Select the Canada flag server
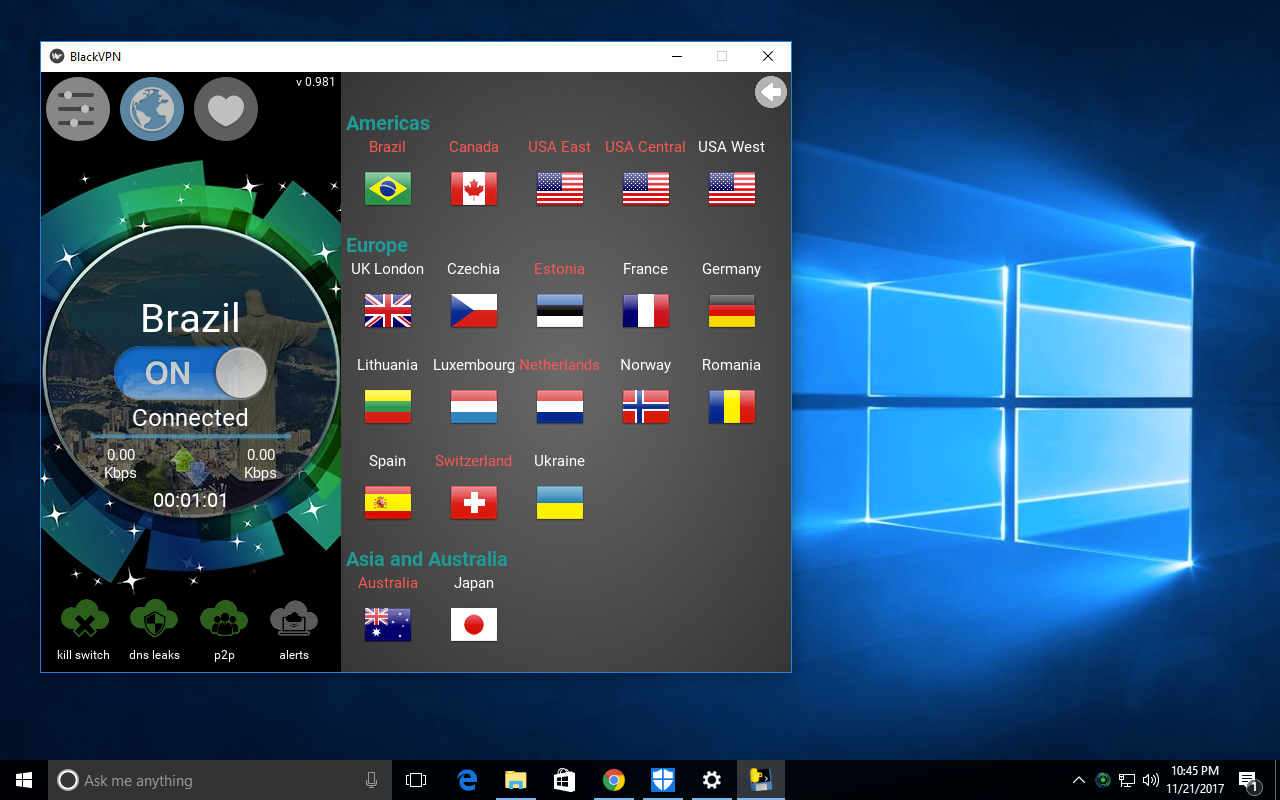Image resolution: width=1280 pixels, height=800 pixels. [474, 188]
